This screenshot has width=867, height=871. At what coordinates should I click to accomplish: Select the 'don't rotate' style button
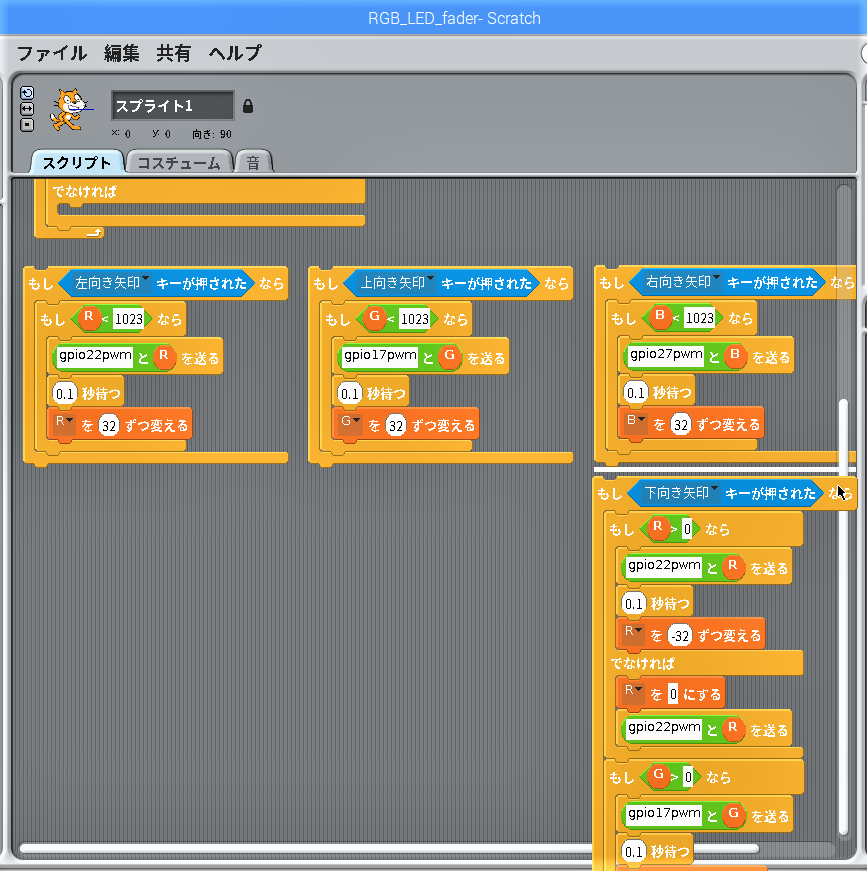point(27,124)
